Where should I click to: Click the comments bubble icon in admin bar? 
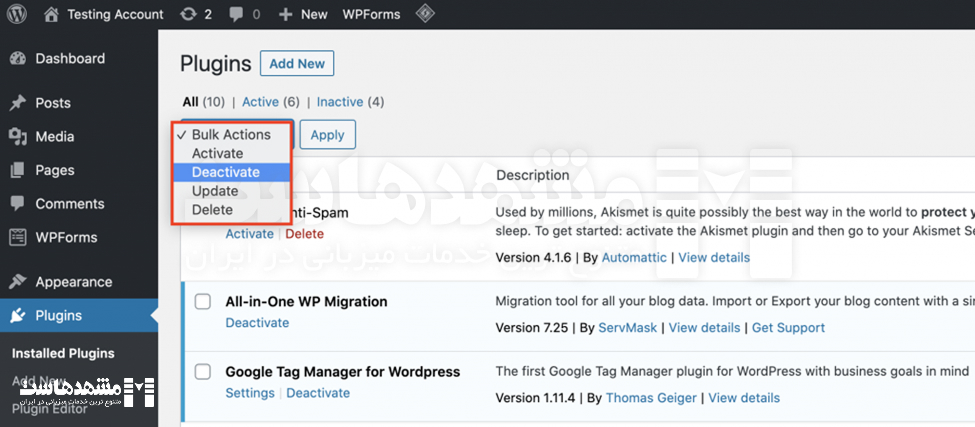point(236,14)
